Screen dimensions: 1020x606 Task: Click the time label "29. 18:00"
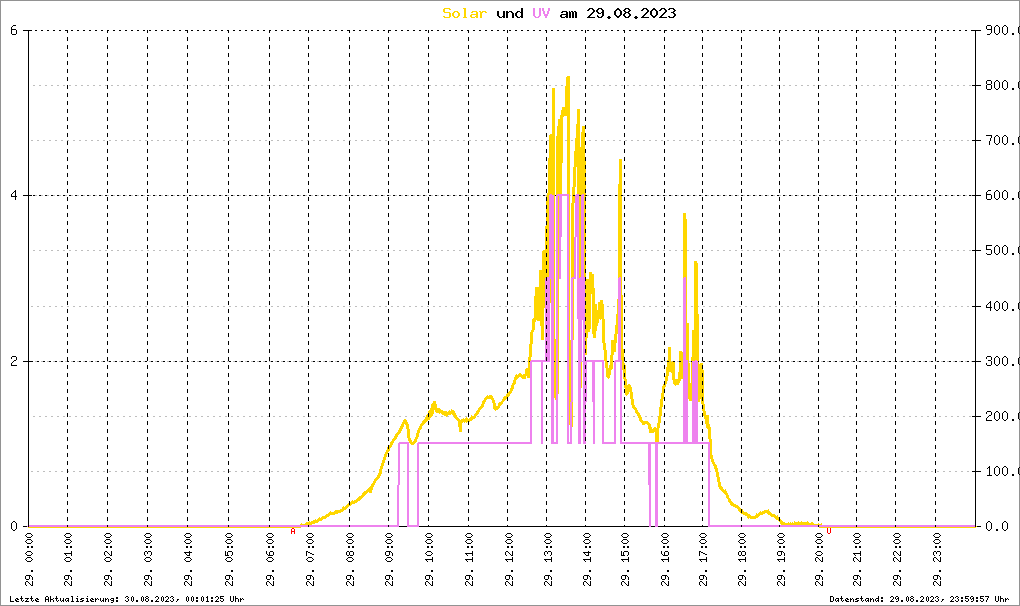742,560
